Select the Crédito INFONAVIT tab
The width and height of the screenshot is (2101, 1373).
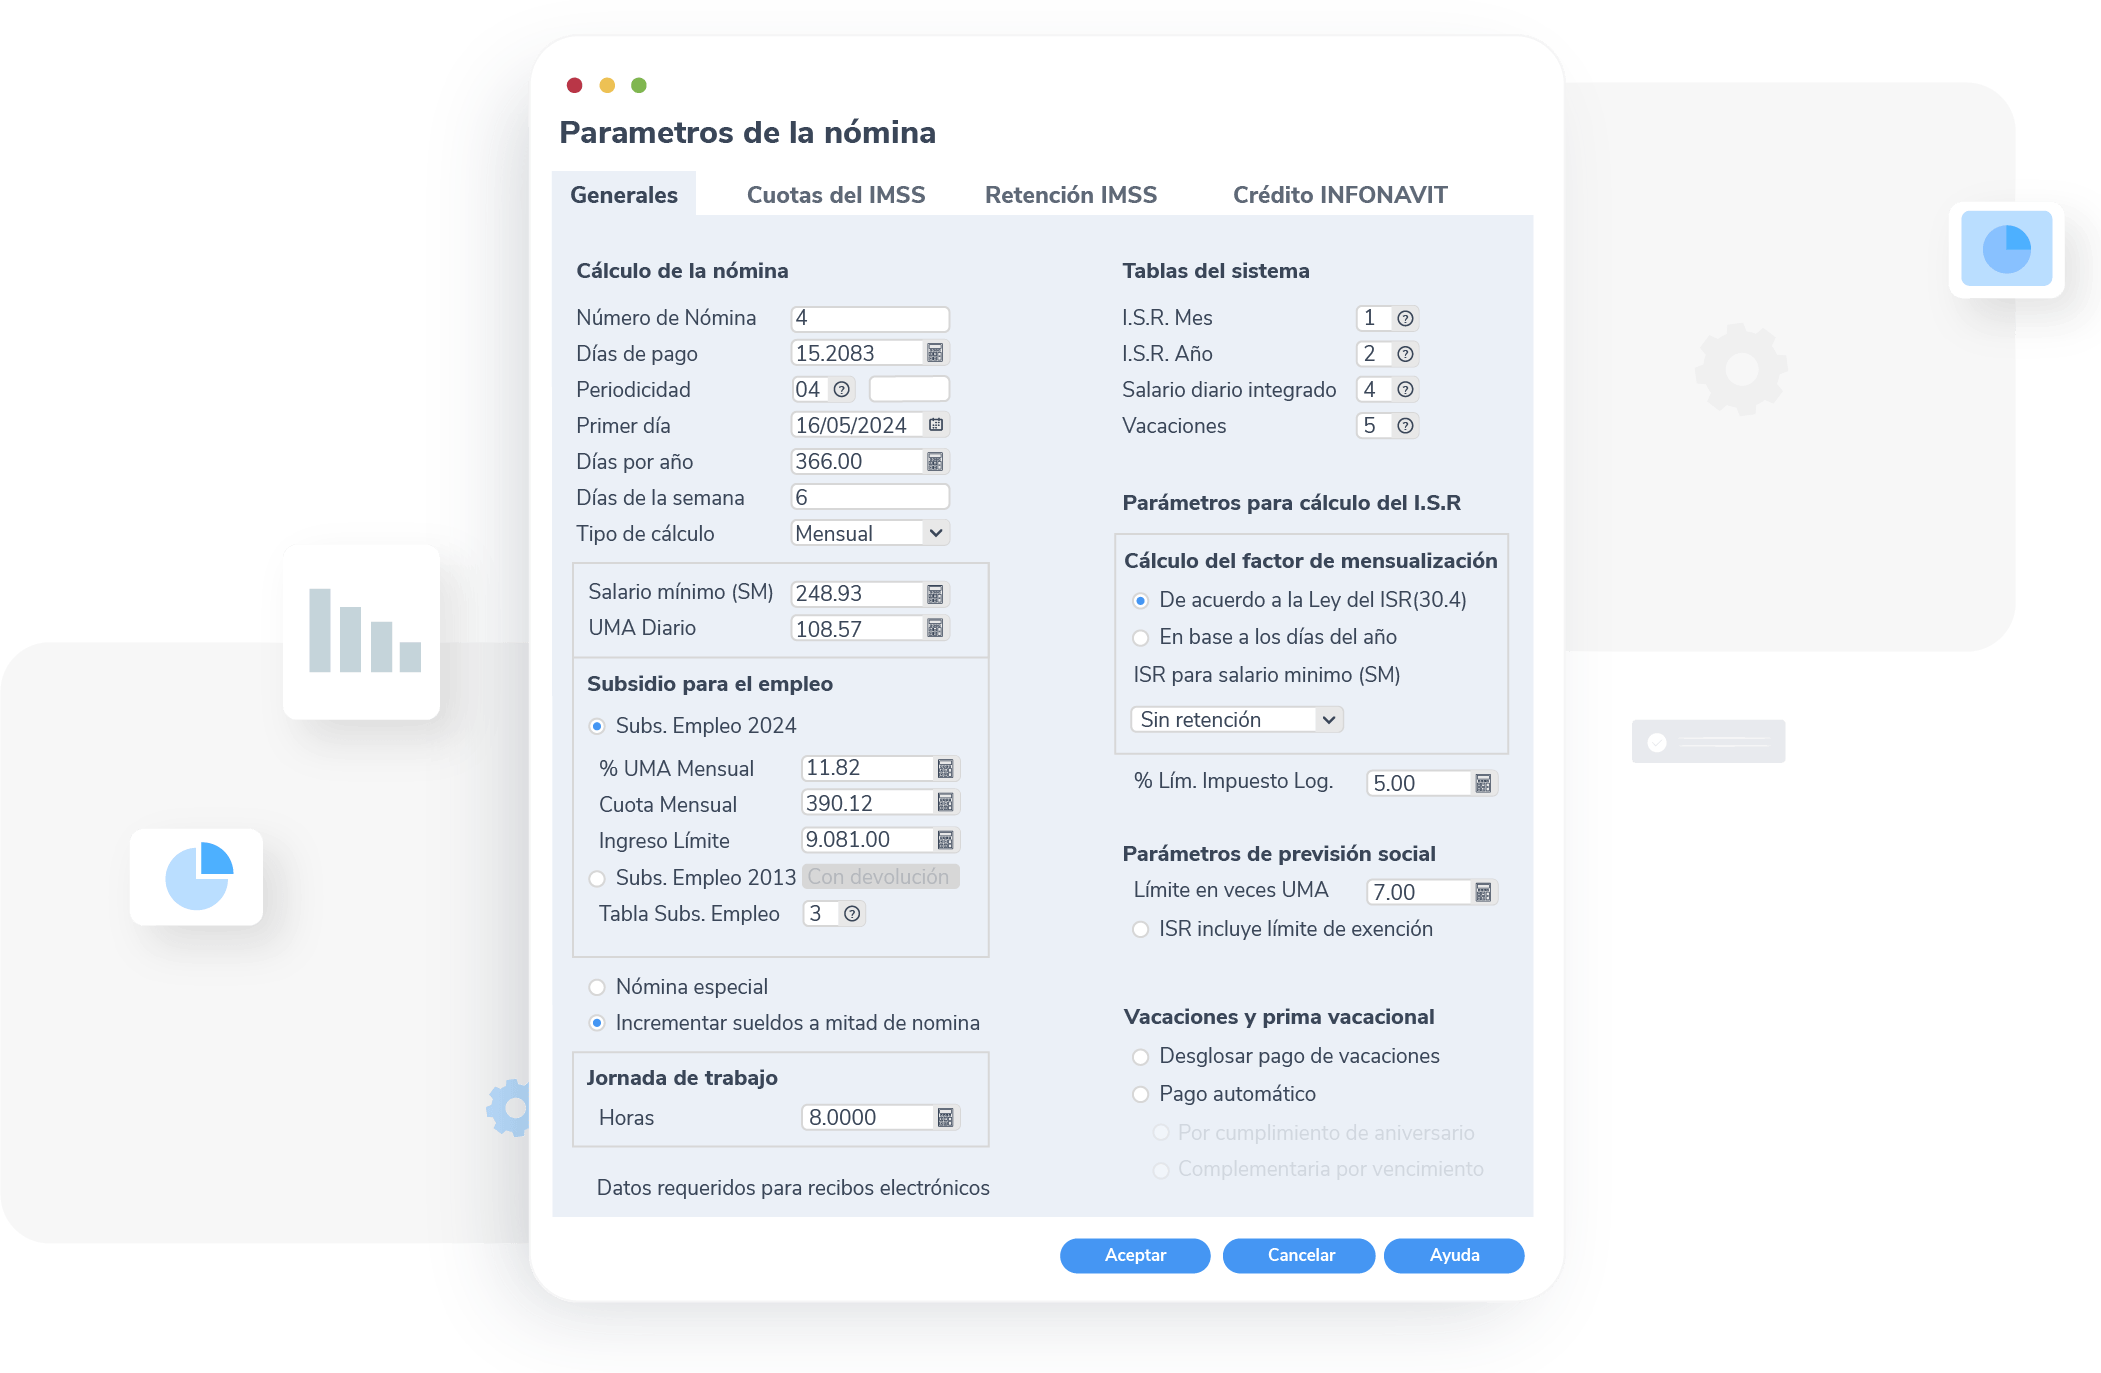click(x=1335, y=193)
